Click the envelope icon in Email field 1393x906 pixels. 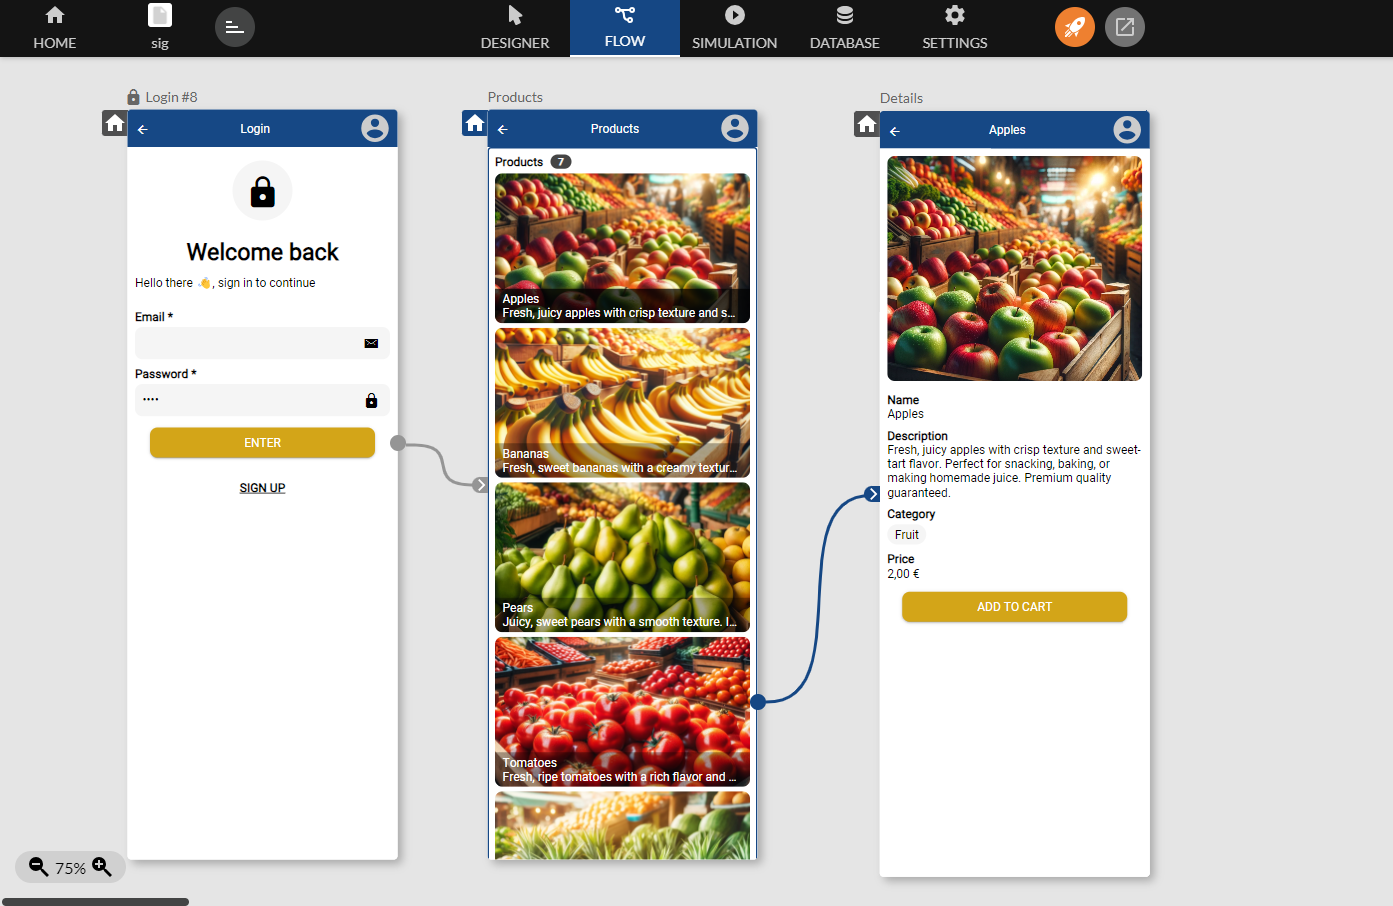(x=371, y=343)
